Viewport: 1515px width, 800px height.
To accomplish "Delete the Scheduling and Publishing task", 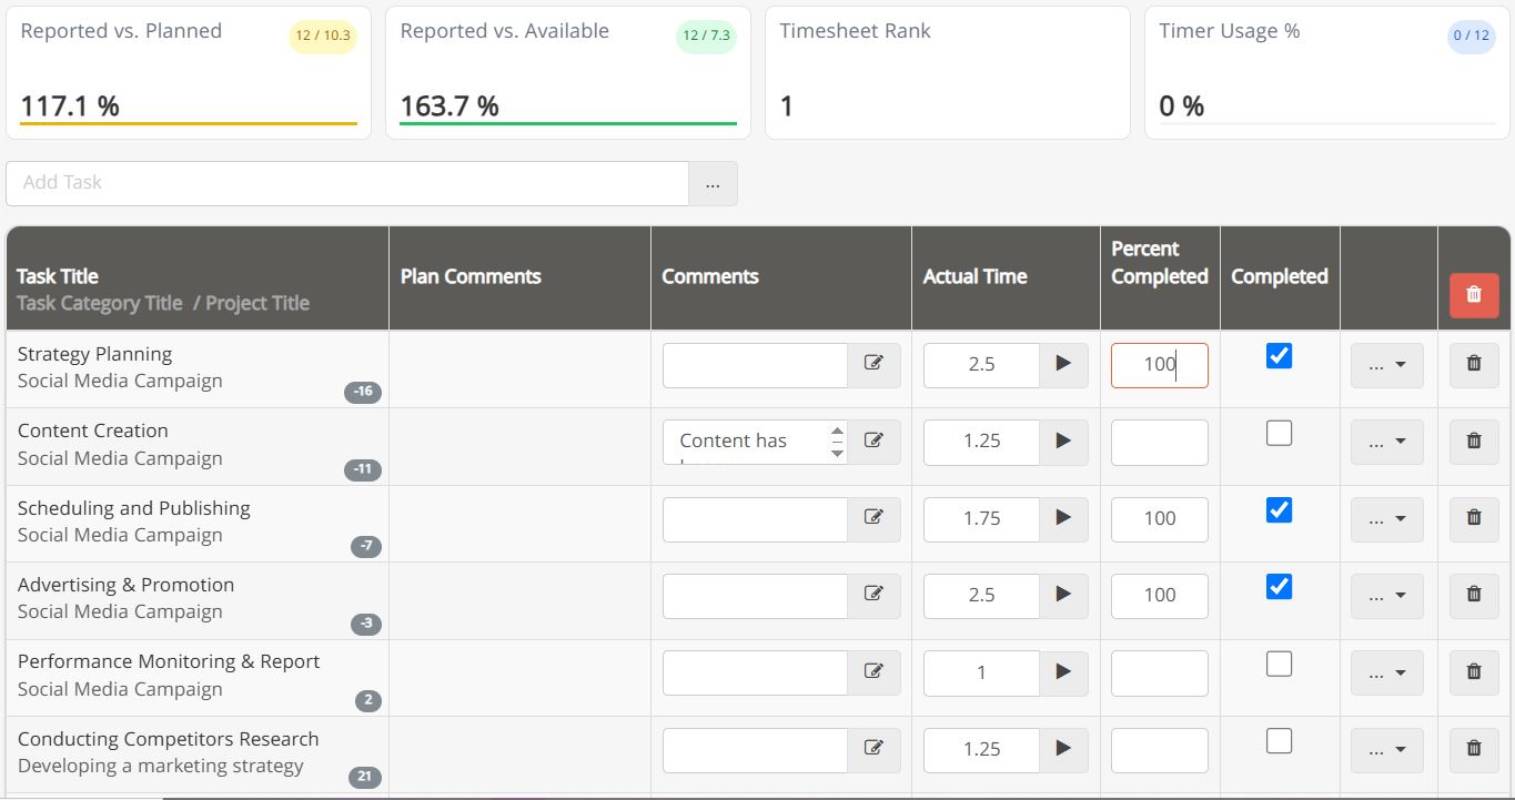I will tap(1473, 519).
